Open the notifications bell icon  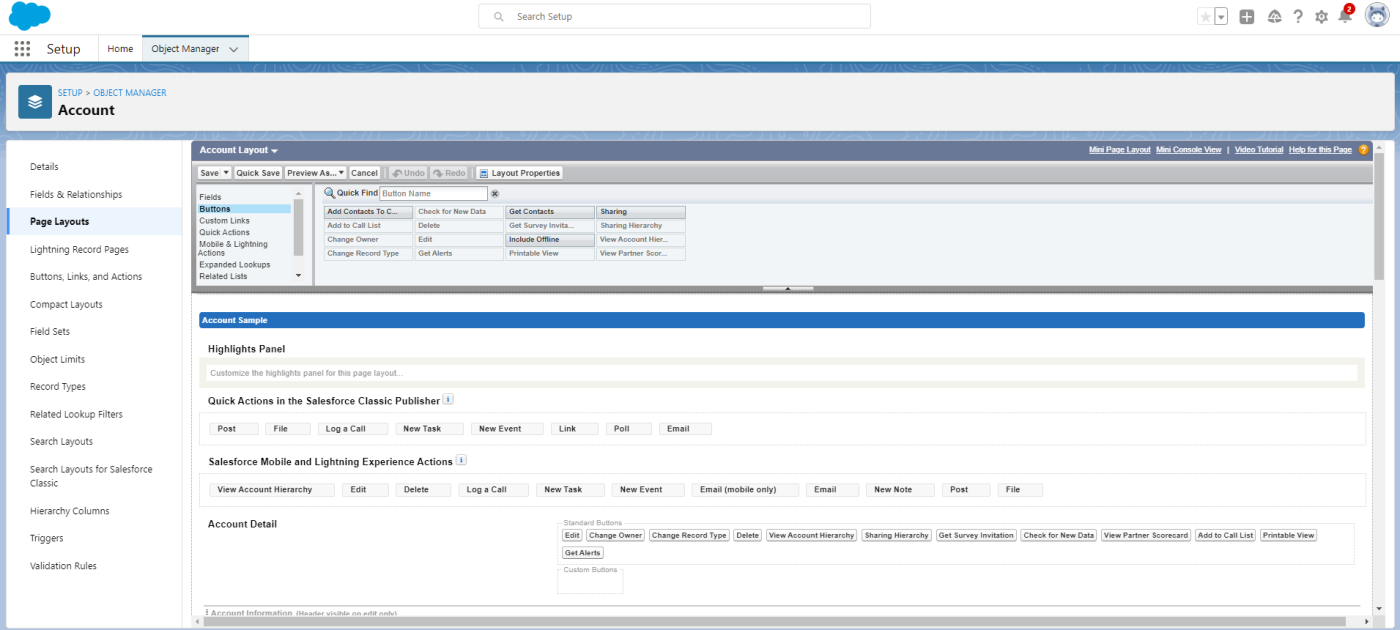(x=1345, y=16)
